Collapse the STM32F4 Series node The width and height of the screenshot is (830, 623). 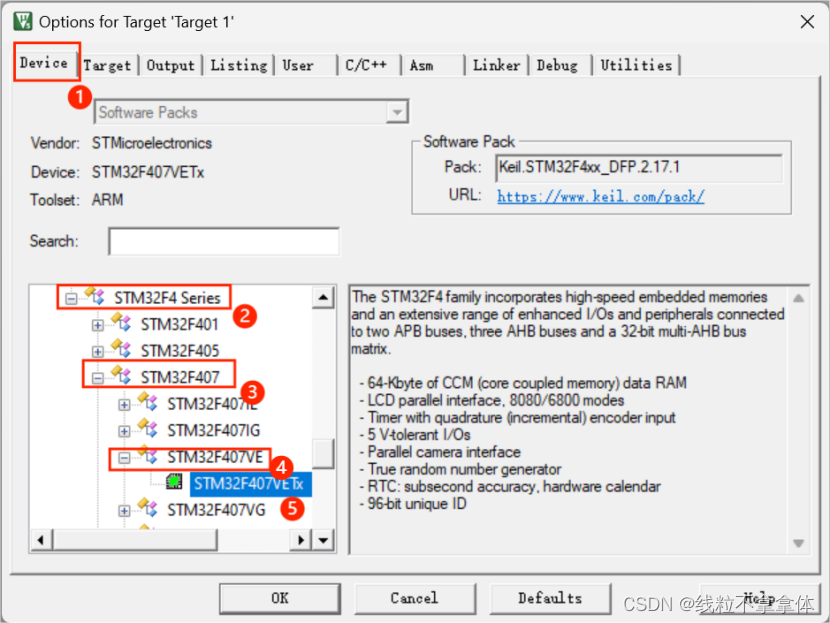[x=71, y=299]
